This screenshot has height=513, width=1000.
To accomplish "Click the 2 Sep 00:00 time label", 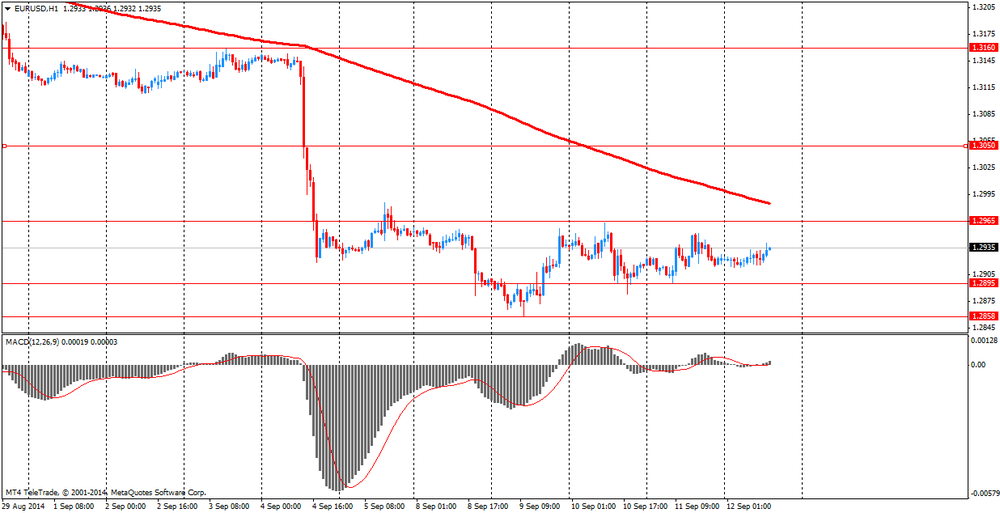I will [124, 507].
